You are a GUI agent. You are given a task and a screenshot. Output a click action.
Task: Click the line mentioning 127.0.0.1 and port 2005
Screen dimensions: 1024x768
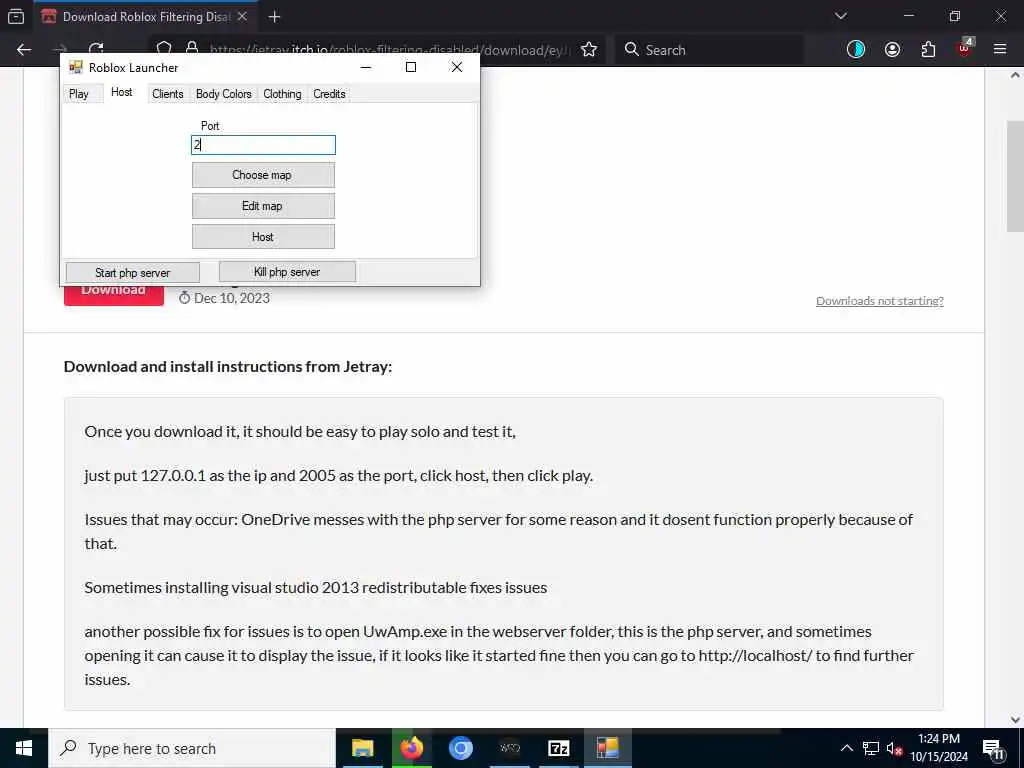tap(338, 475)
